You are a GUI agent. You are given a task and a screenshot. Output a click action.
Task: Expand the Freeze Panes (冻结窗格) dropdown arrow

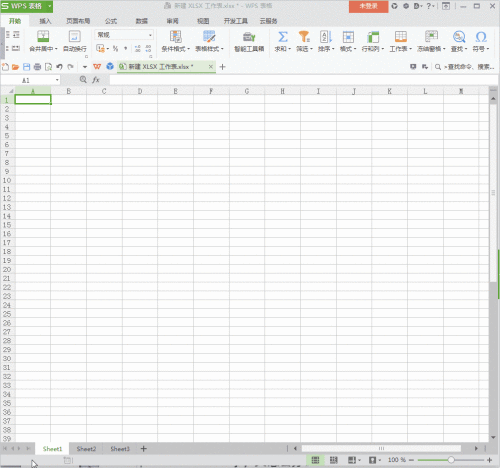tap(444, 49)
